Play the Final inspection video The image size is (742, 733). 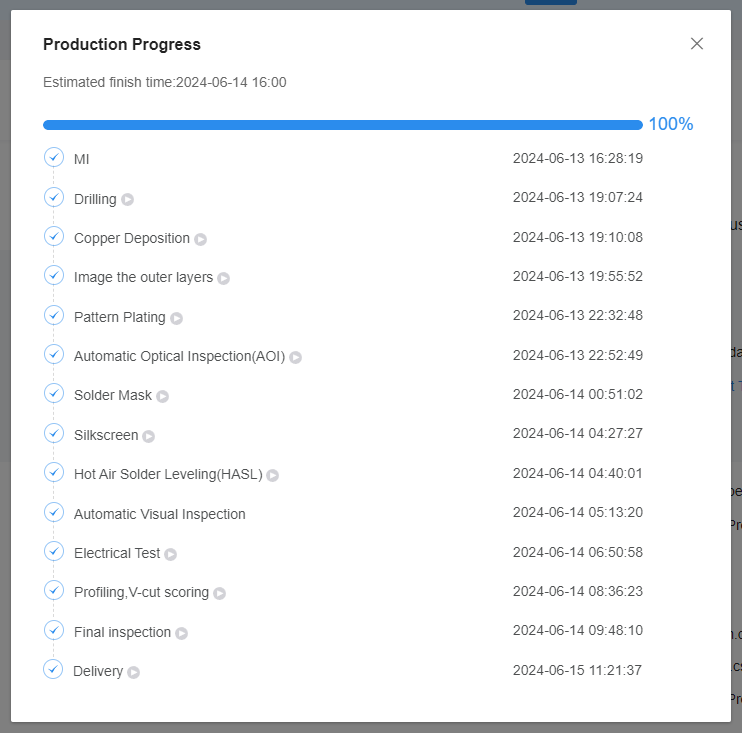(182, 633)
